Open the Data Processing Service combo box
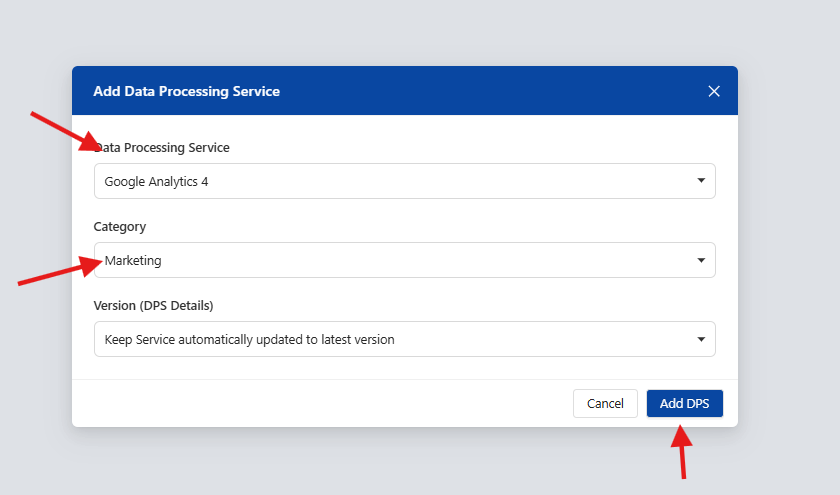This screenshot has width=840, height=495. (x=404, y=181)
